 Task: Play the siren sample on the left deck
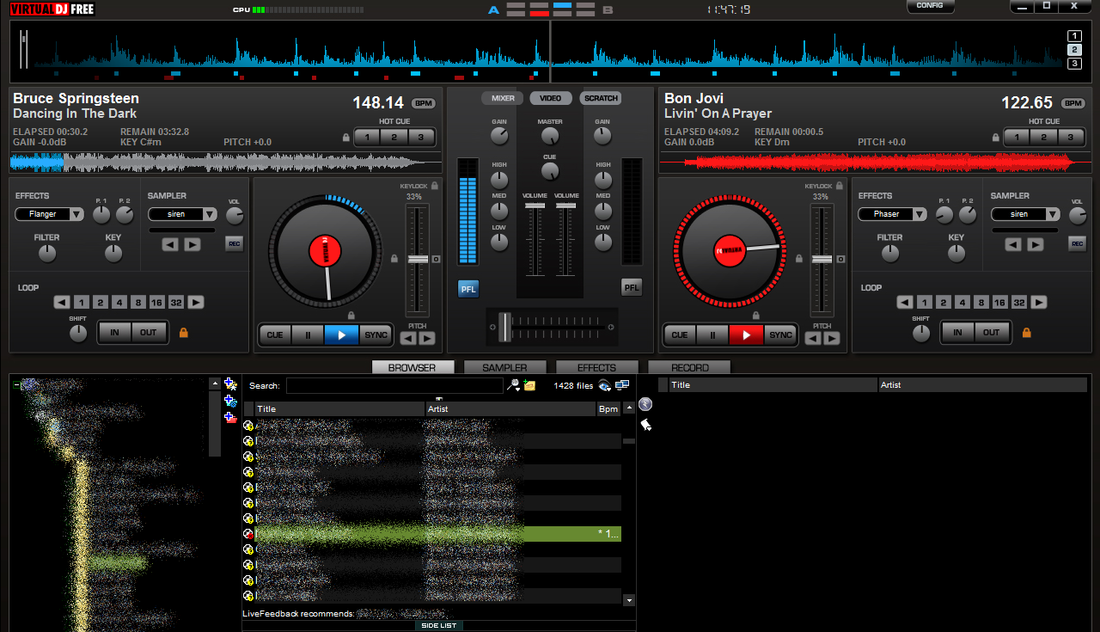point(192,244)
